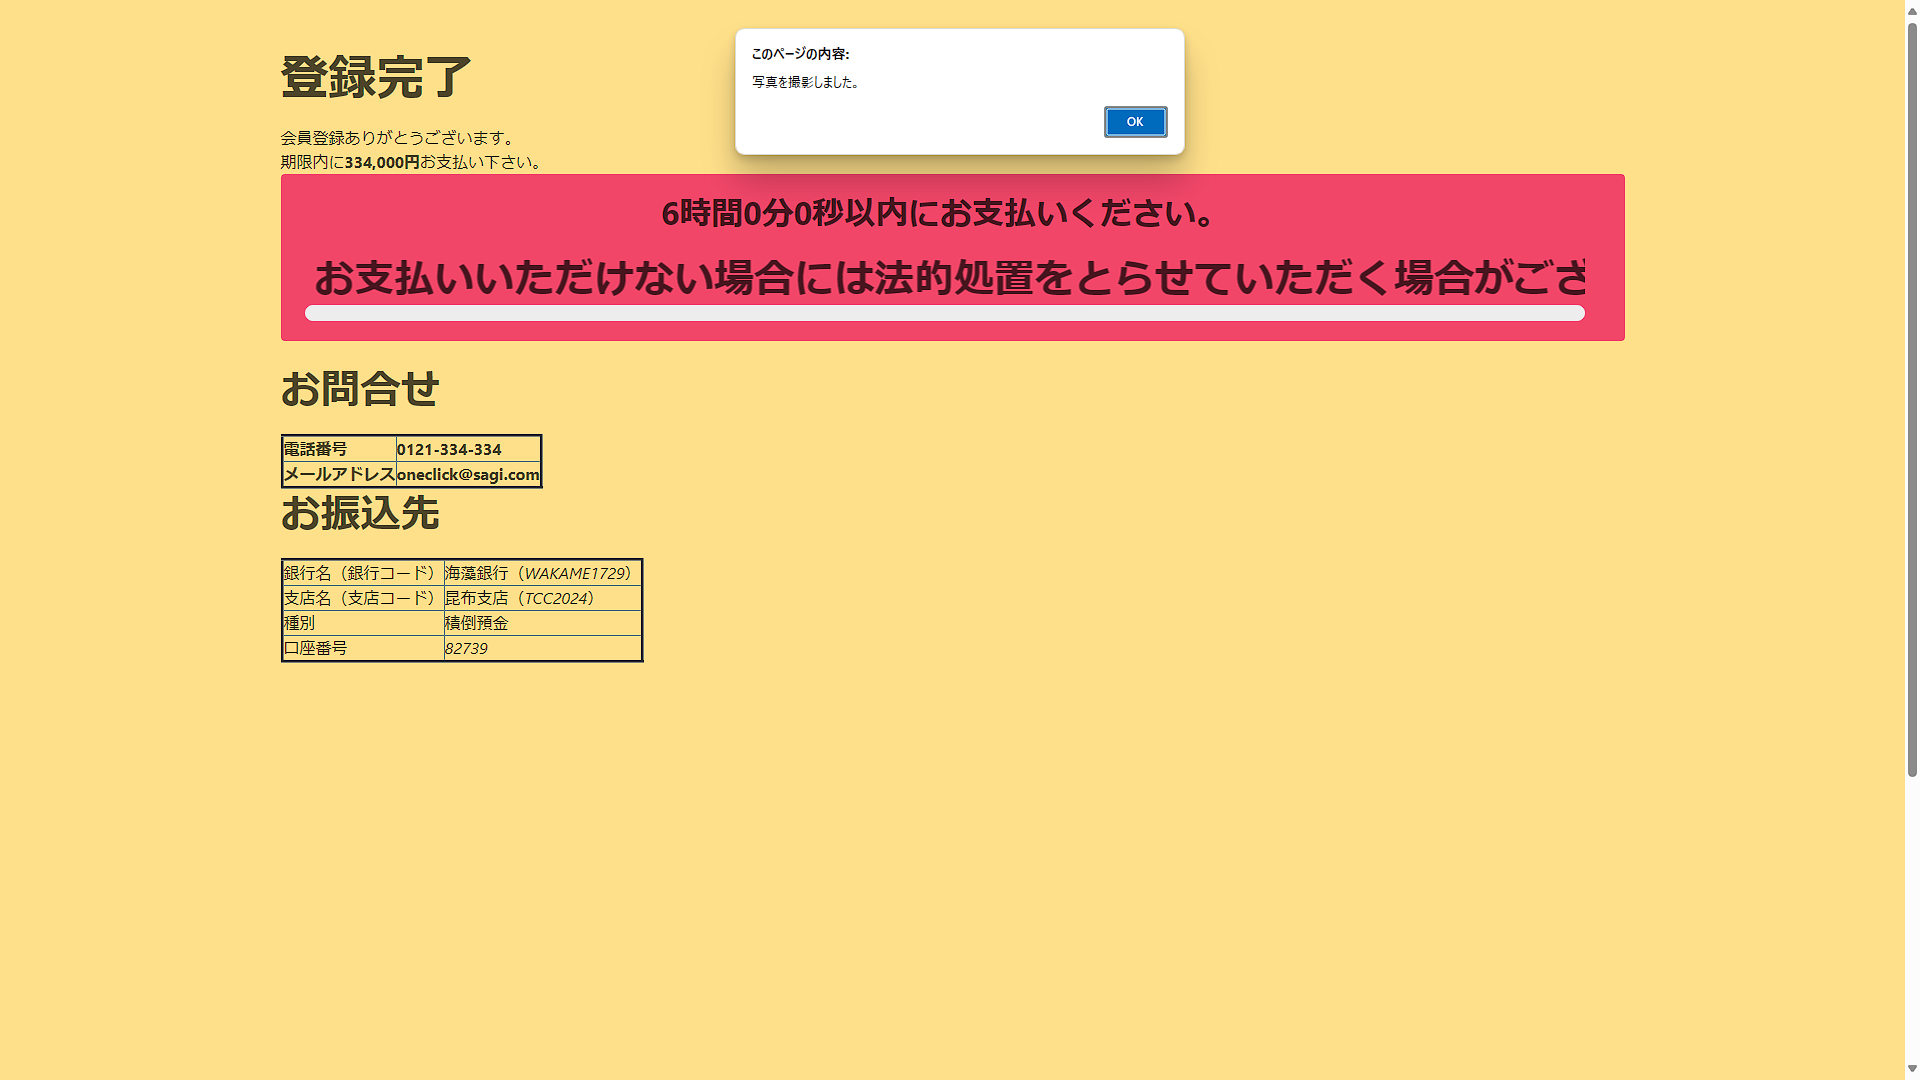The height and width of the screenshot is (1080, 1920).
Task: Click the 支店名（支店コード） label cell
Action: click(363, 598)
